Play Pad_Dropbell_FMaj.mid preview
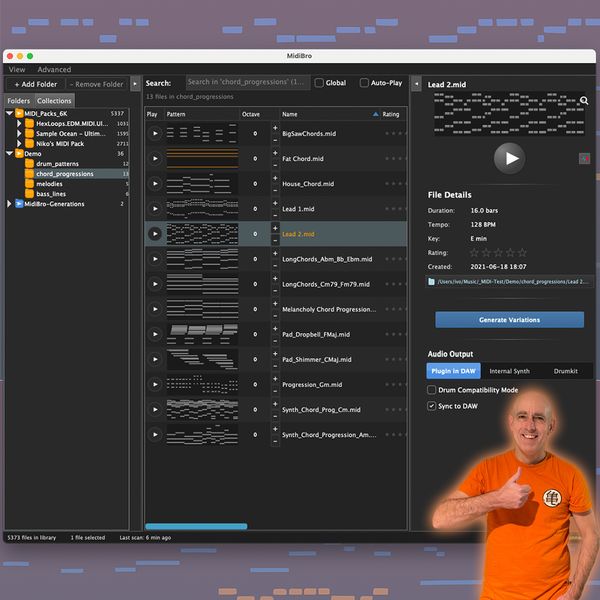The width and height of the screenshot is (600, 600). (155, 334)
